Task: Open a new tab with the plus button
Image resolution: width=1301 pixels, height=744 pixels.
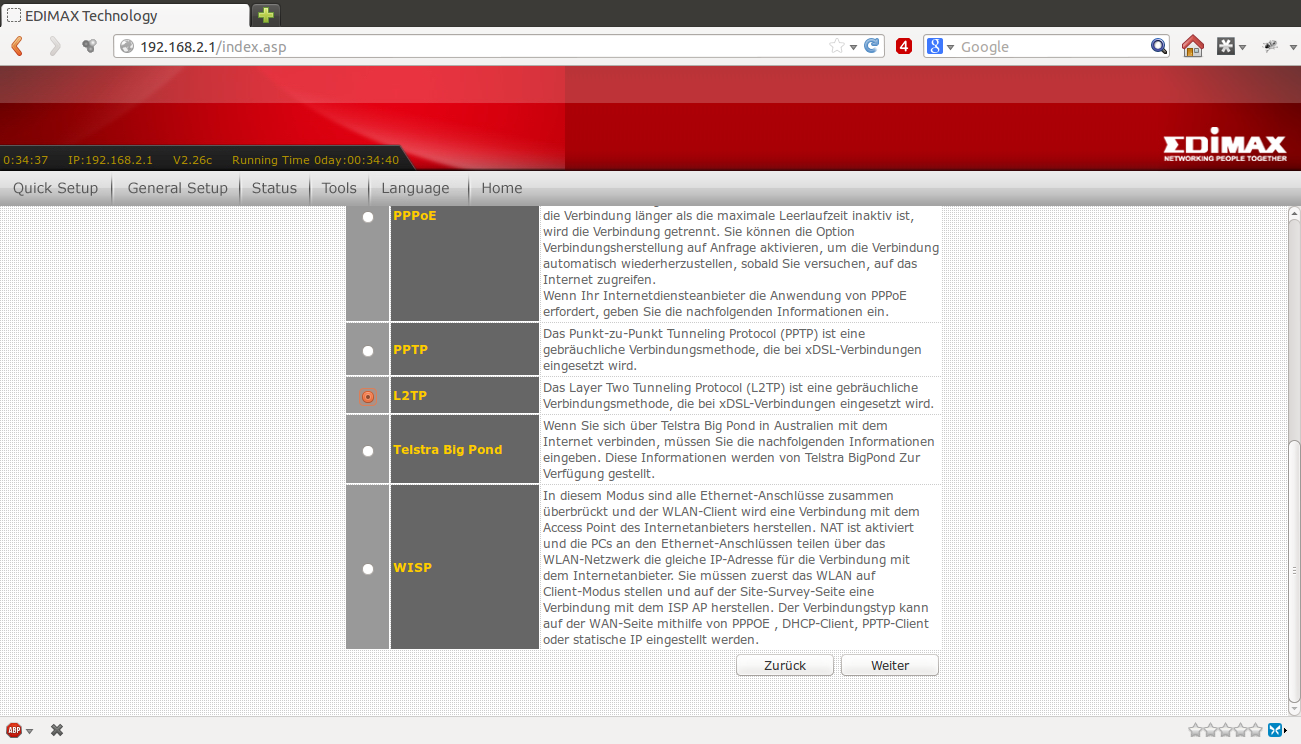Action: tap(266, 15)
